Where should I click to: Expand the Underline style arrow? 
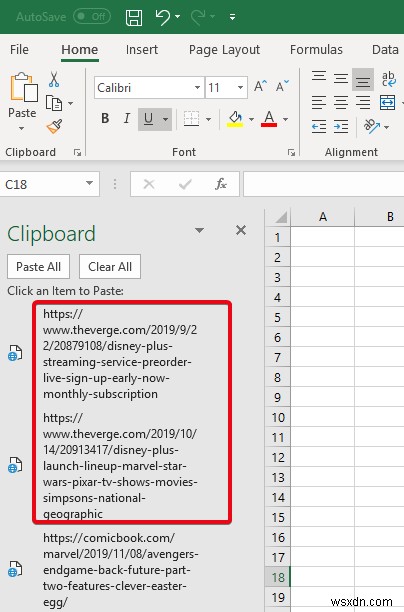pos(166,119)
